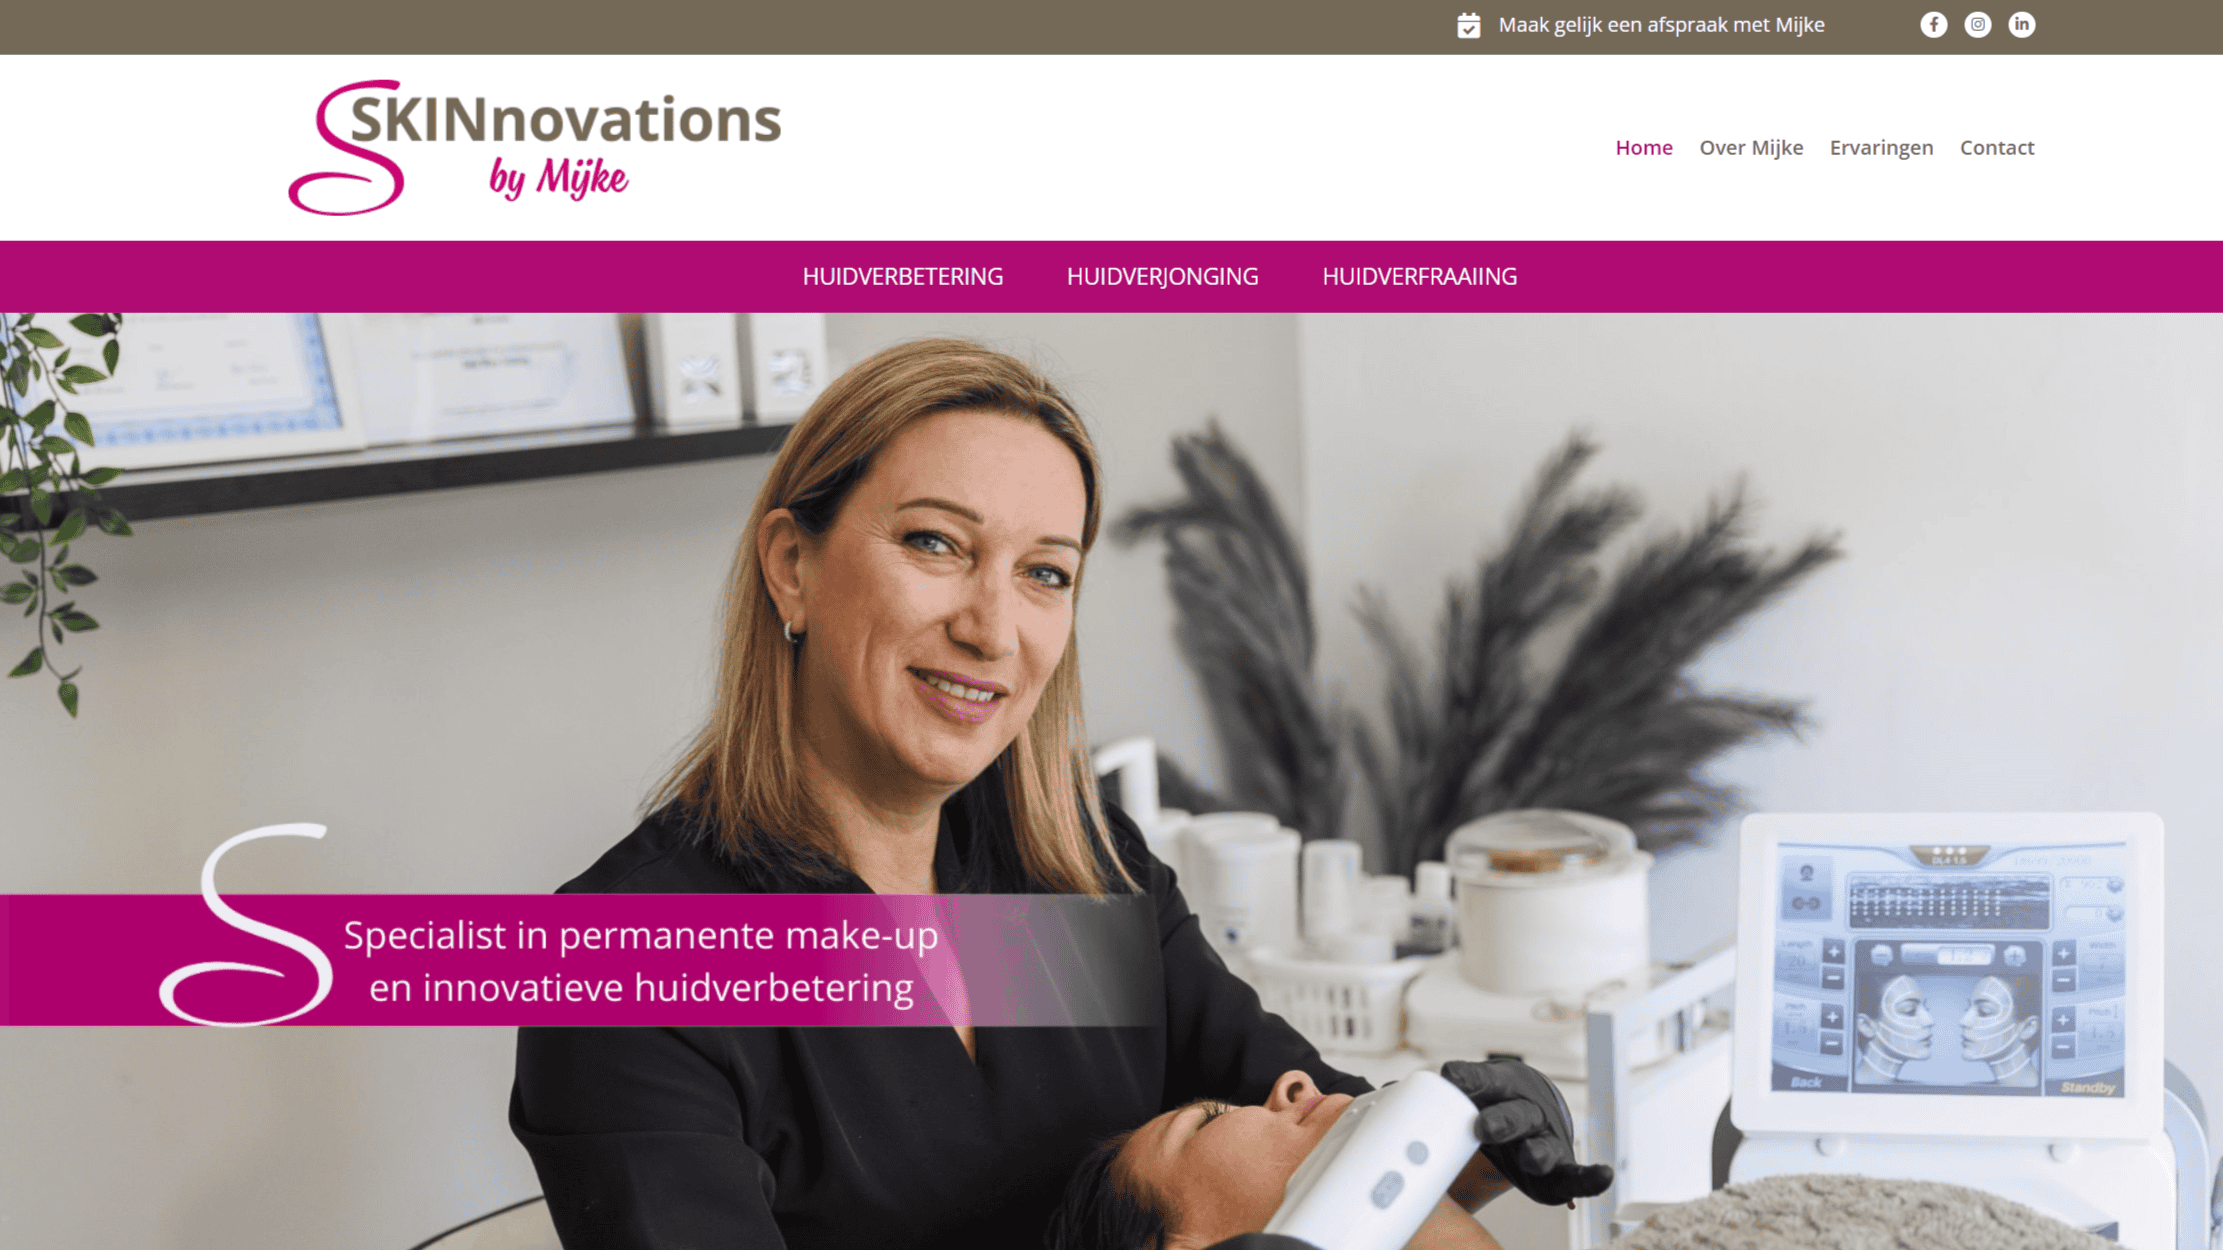
Task: Click the calendar appointment icon
Action: tap(1468, 25)
